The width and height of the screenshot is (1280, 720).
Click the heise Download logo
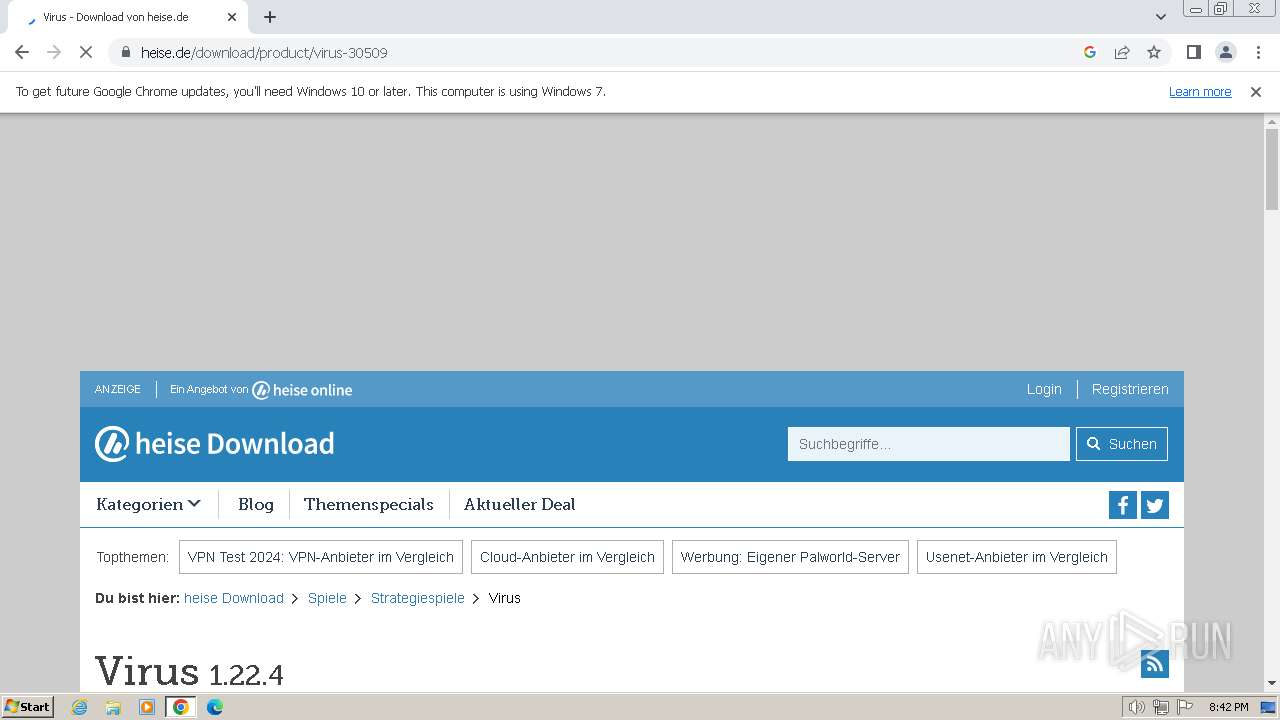(215, 444)
